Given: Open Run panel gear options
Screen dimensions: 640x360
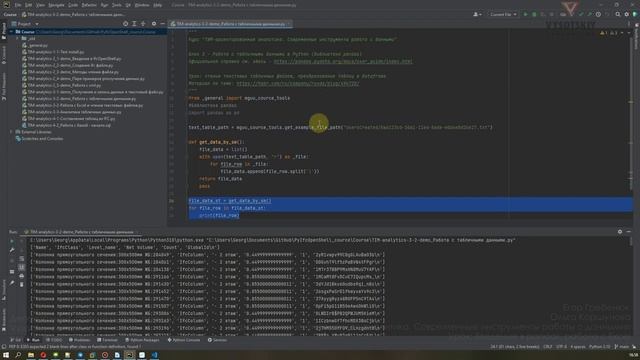Looking at the screenshot, I should (x=620, y=231).
